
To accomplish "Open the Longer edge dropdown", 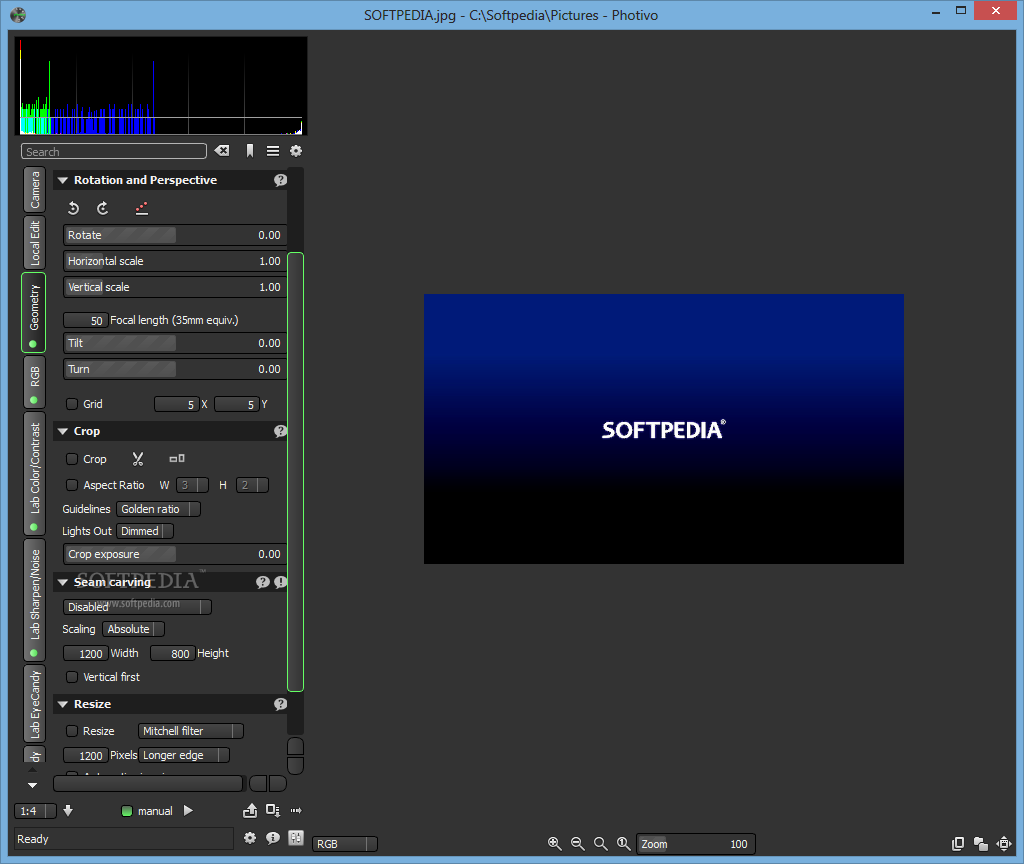I will (184, 755).
